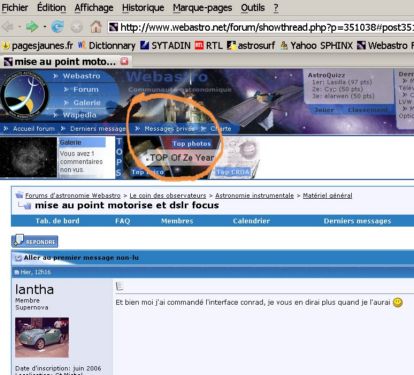Go to Accueil forum
Screen dimensions: 414x375
[x=34, y=129]
